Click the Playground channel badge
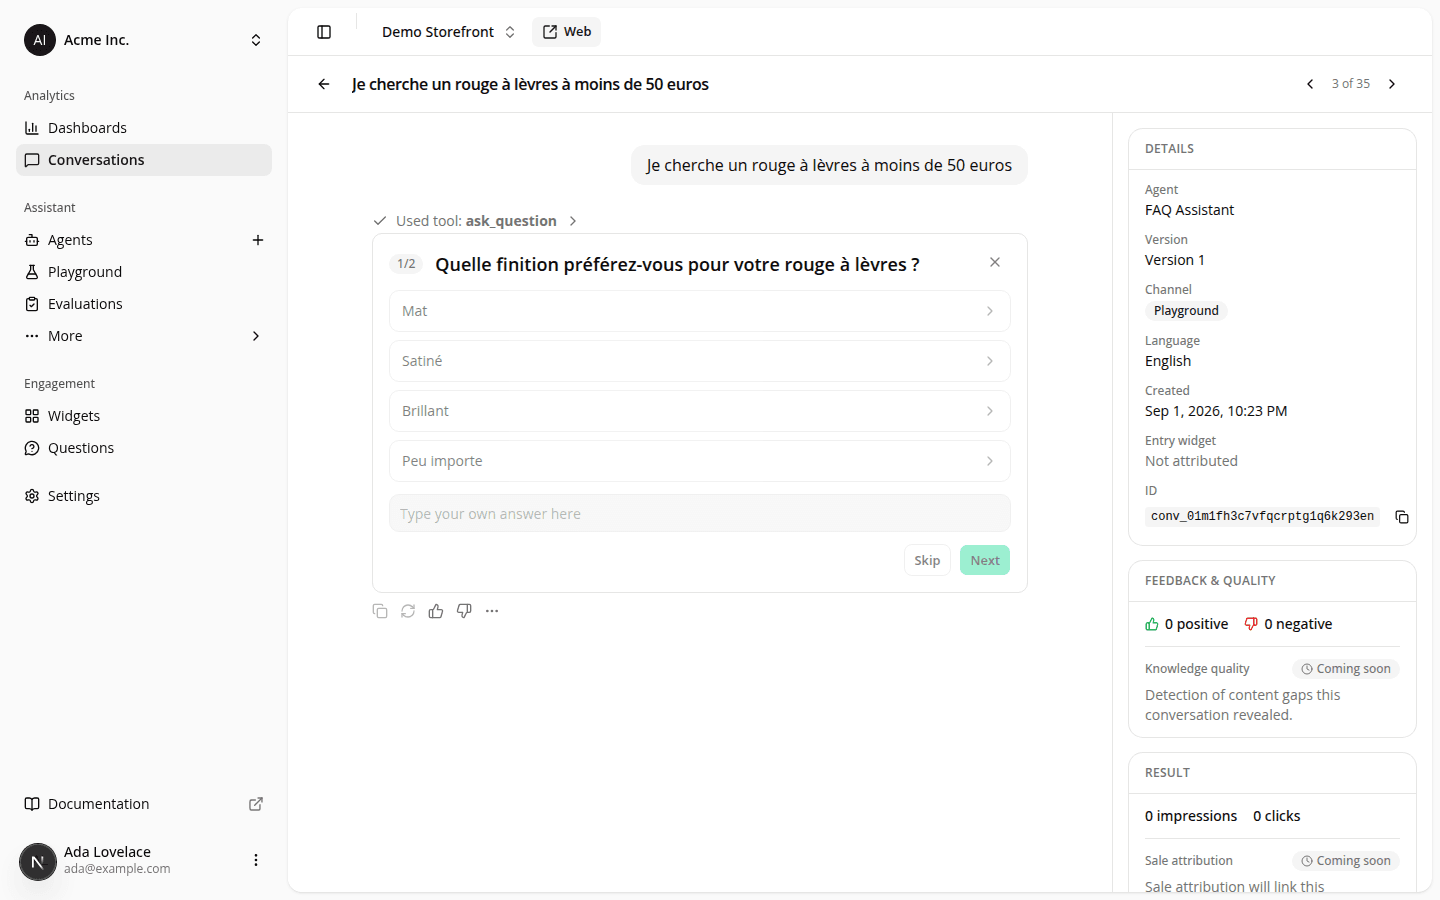This screenshot has height=900, width=1440. pos(1186,311)
